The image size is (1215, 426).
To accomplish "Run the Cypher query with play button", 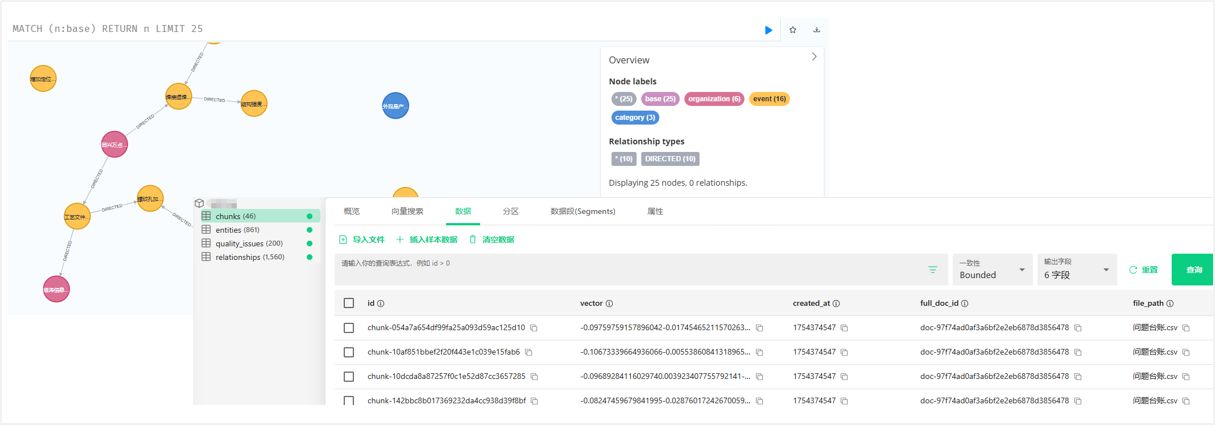I will pyautogui.click(x=768, y=30).
